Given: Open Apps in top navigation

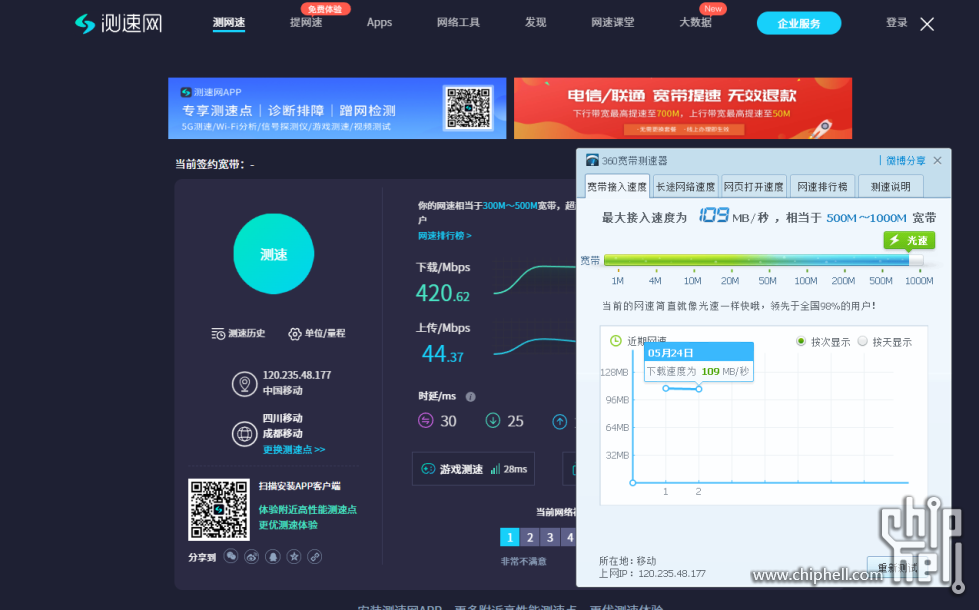Looking at the screenshot, I should click(x=380, y=22).
